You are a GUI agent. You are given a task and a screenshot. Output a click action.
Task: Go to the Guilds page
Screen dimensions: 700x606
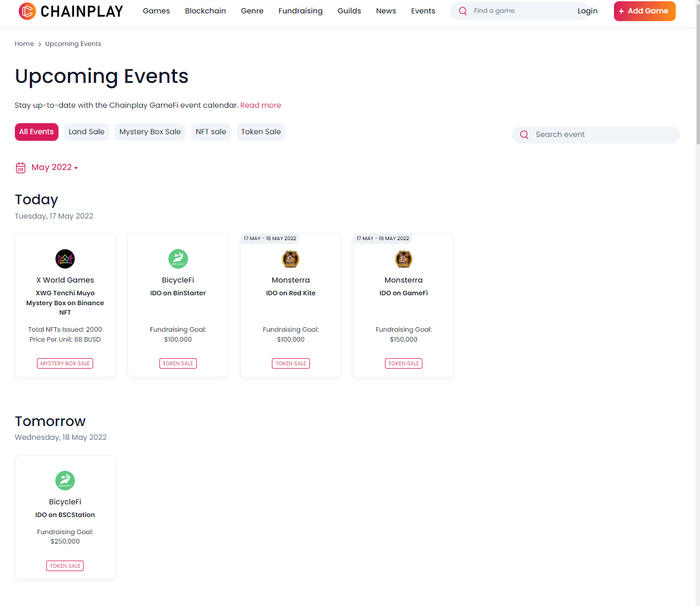pyautogui.click(x=349, y=11)
